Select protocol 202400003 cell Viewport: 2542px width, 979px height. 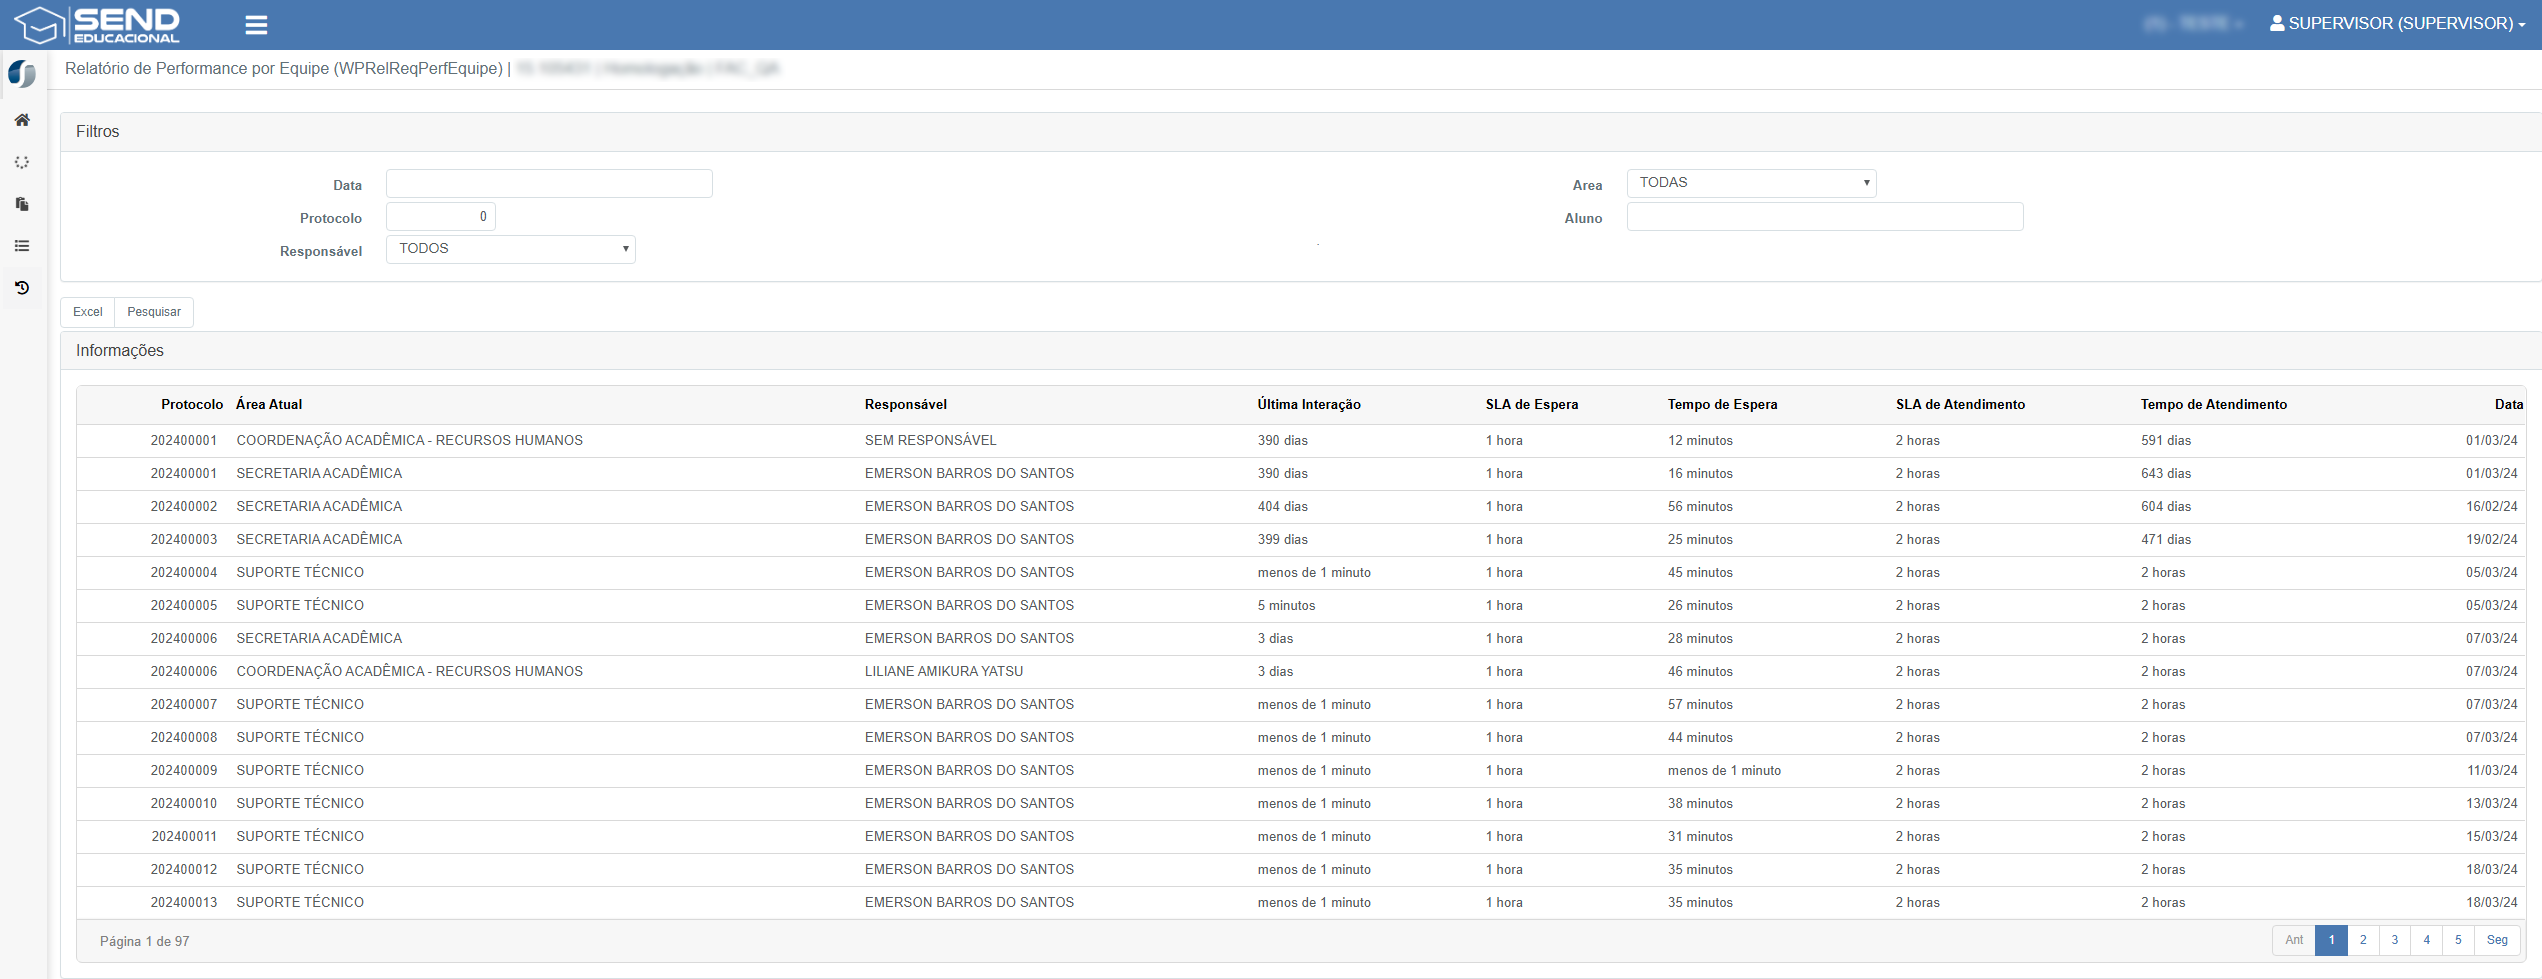pos(184,540)
